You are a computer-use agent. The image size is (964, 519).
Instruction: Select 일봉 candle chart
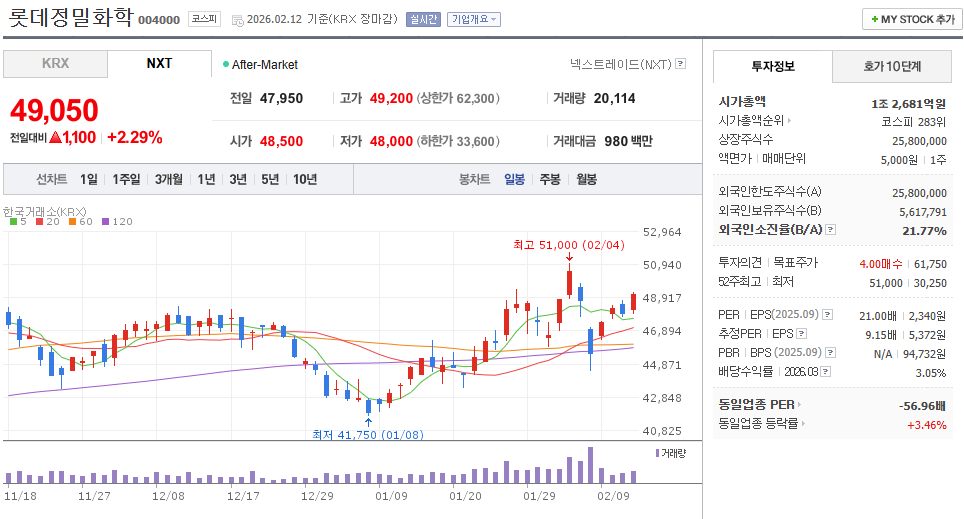click(x=515, y=180)
